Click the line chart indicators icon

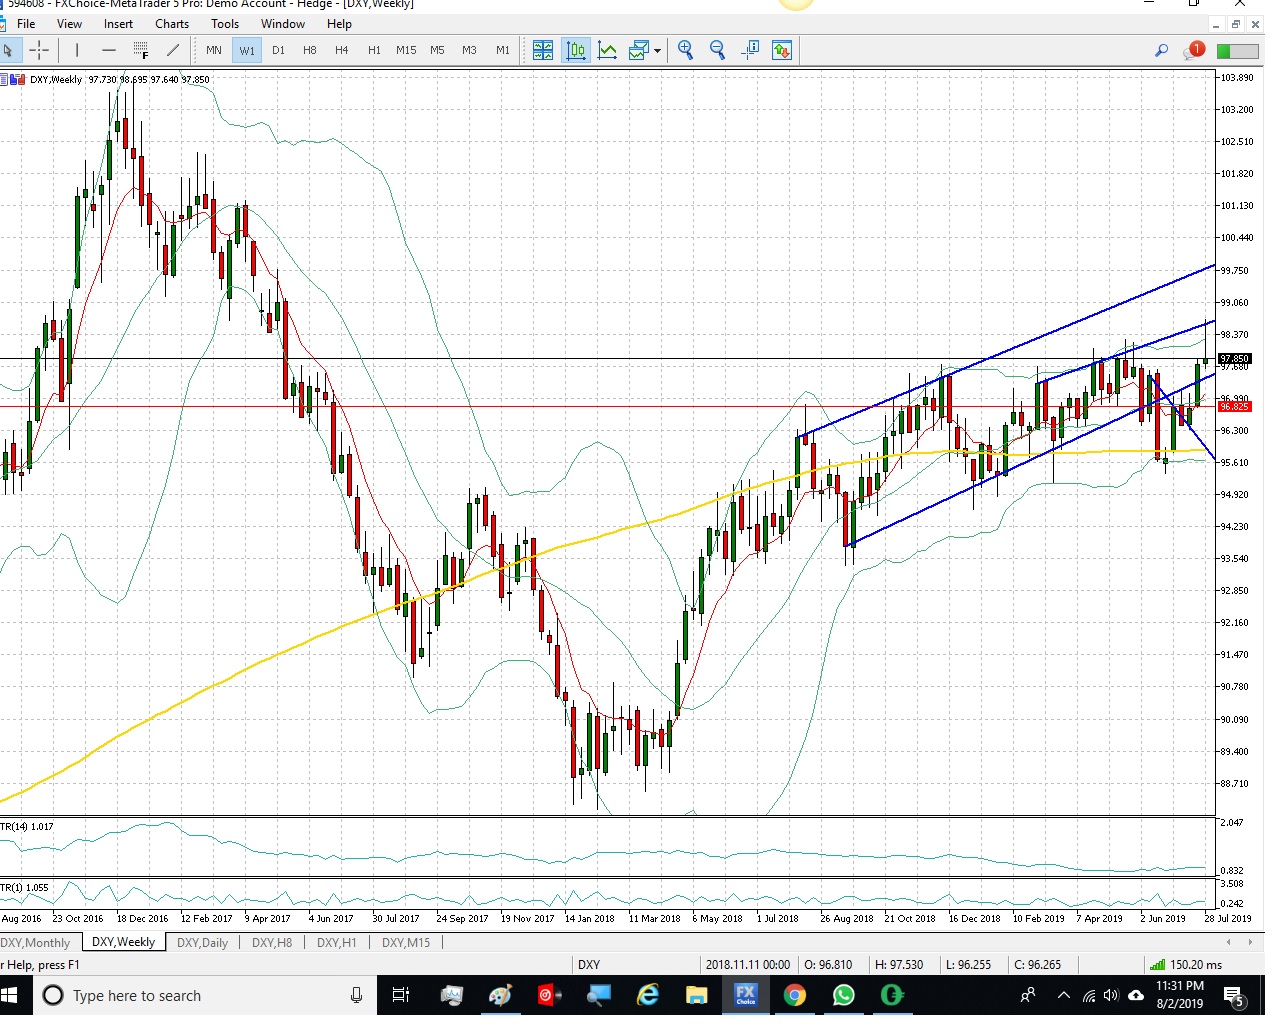607,50
